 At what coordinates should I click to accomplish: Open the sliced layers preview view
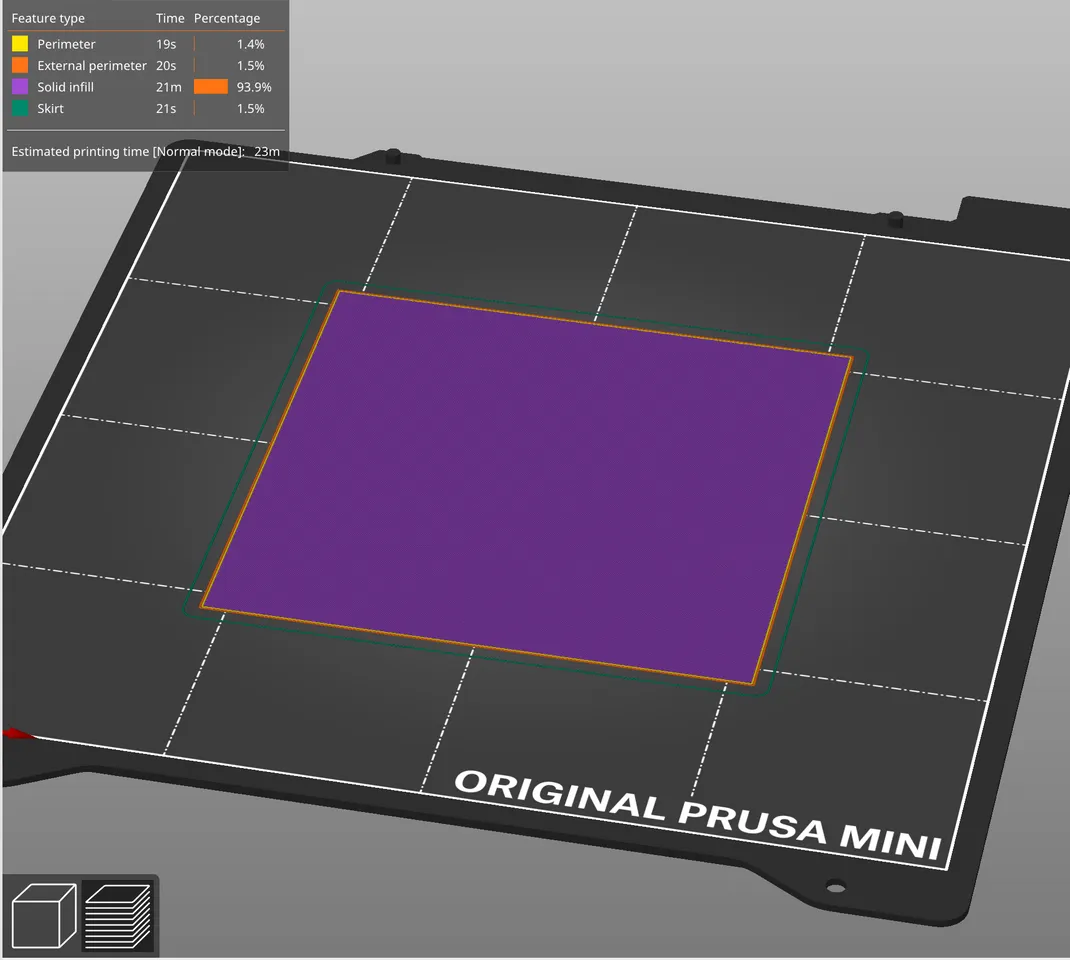click(x=117, y=915)
